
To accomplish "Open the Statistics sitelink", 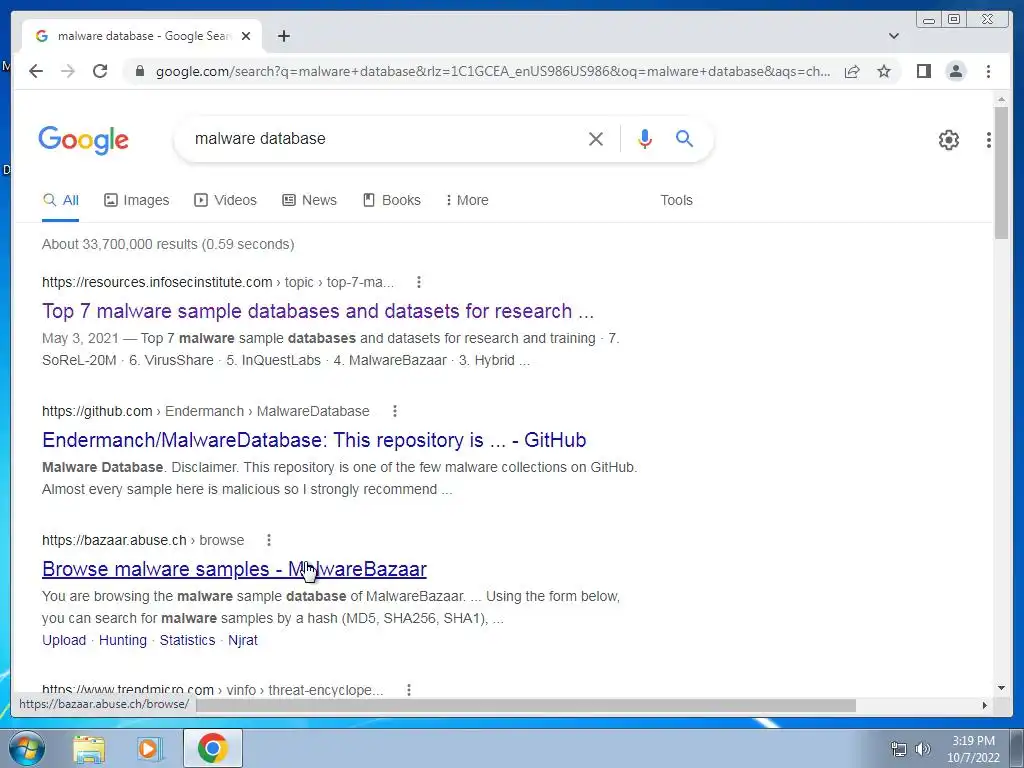I will click(x=187, y=640).
